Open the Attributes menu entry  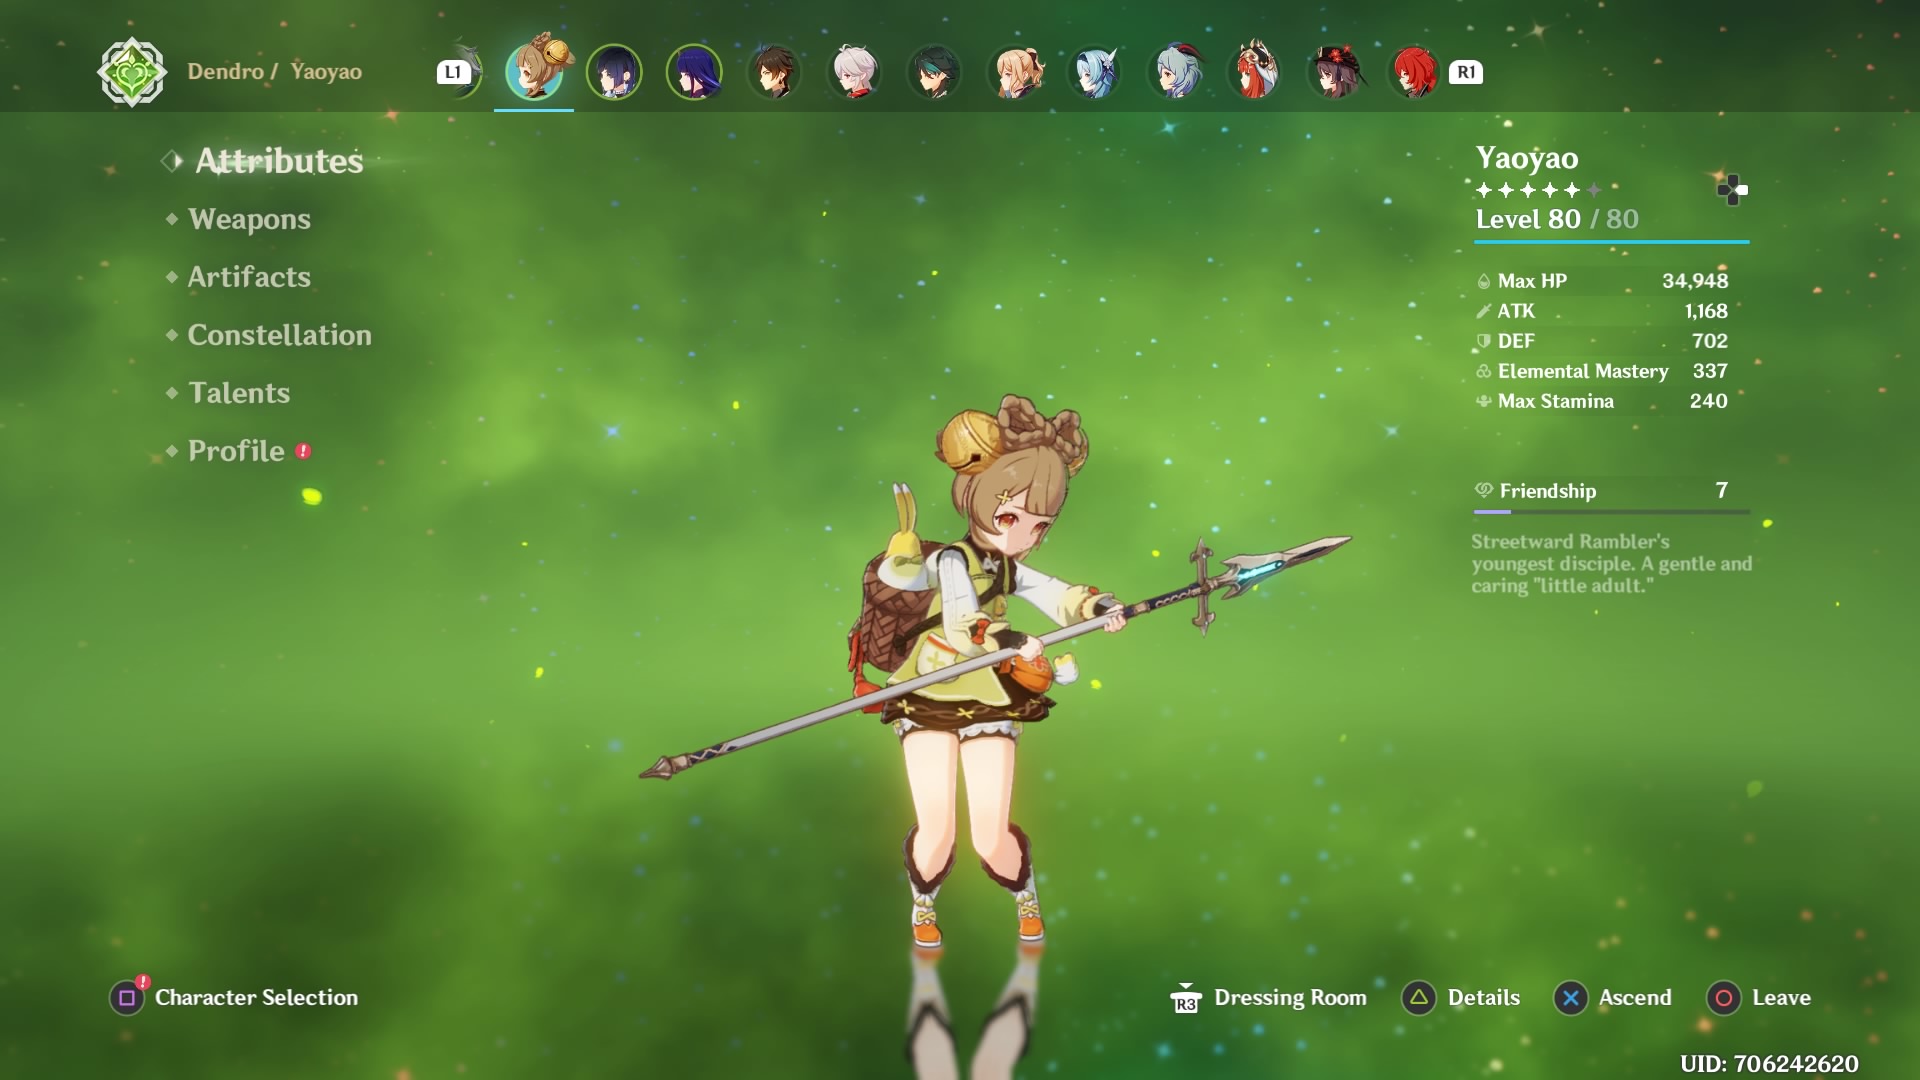point(279,161)
